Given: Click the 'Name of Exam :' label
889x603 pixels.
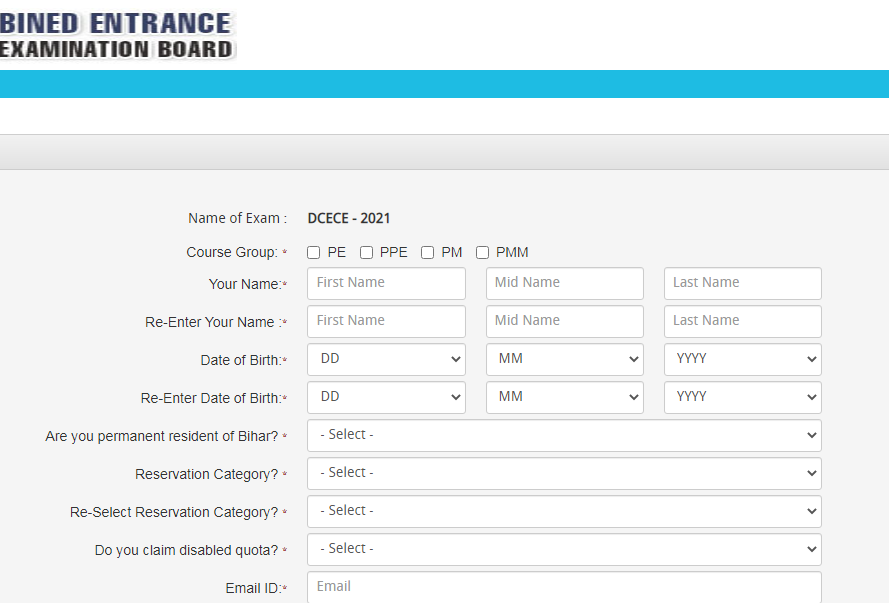Looking at the screenshot, I should [x=238, y=218].
